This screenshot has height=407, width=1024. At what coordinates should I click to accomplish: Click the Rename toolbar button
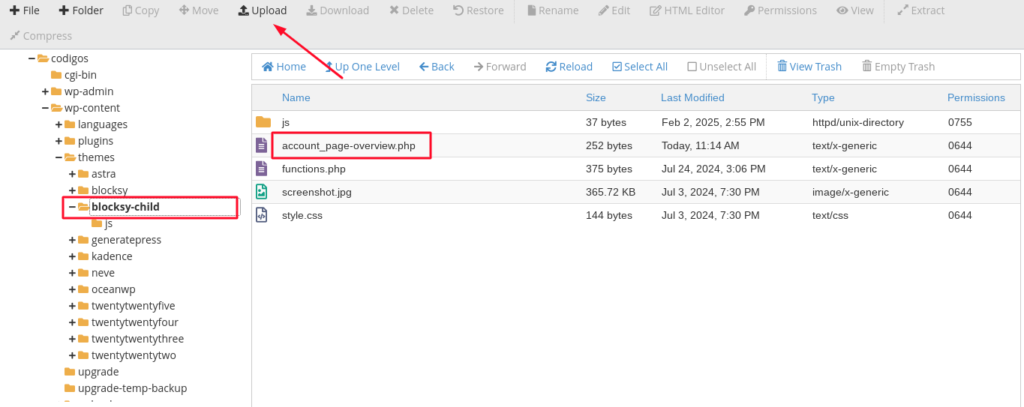[x=552, y=10]
